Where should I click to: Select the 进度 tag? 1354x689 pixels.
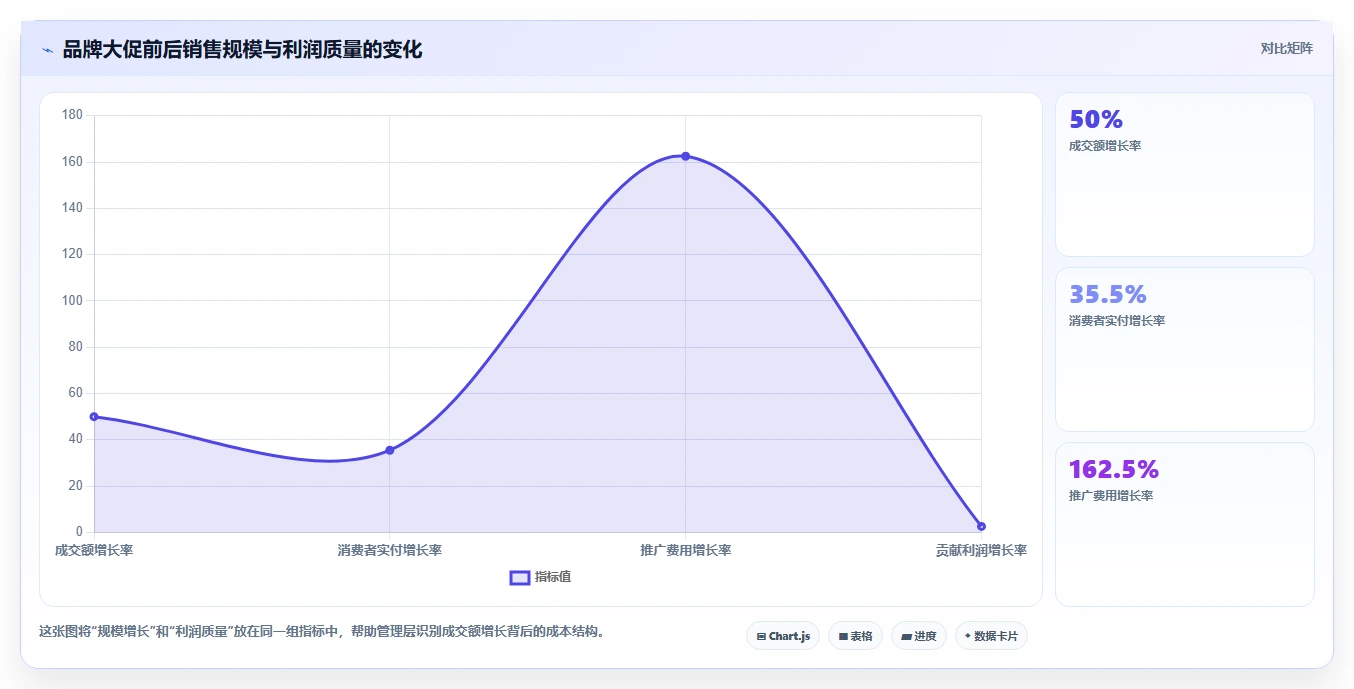point(918,636)
